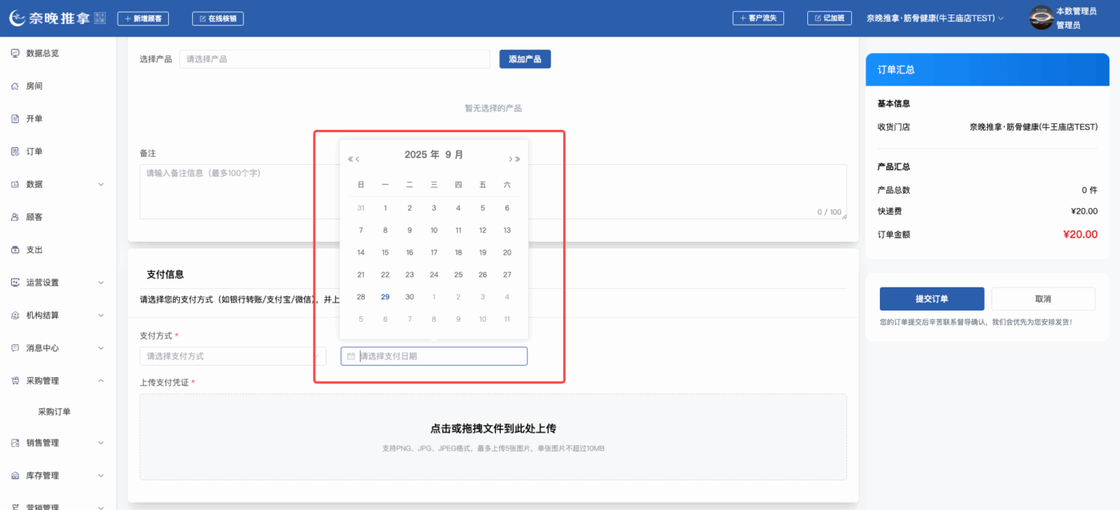Screen dimensions: 1120x510
Task: Click the 2025 年 year label in calendar
Action: tap(421, 154)
